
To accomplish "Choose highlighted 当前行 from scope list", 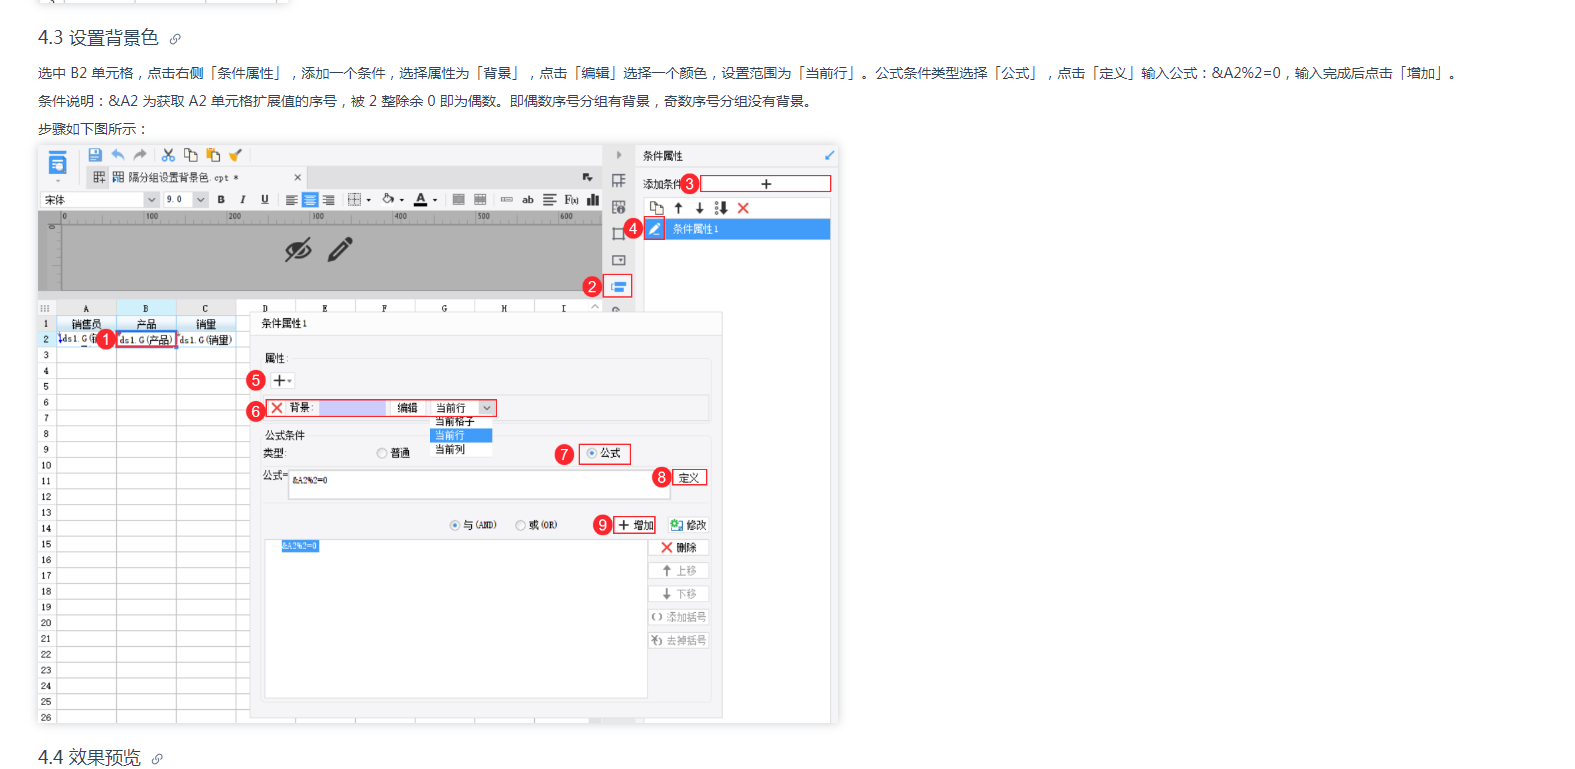I will (x=461, y=436).
